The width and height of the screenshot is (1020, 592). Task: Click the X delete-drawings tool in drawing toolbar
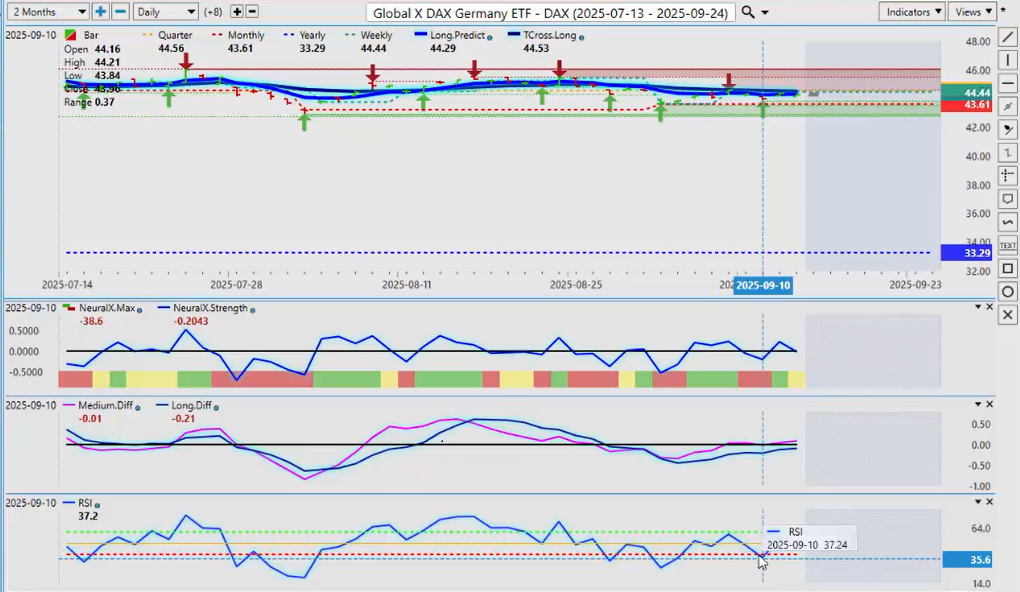tap(1008, 315)
